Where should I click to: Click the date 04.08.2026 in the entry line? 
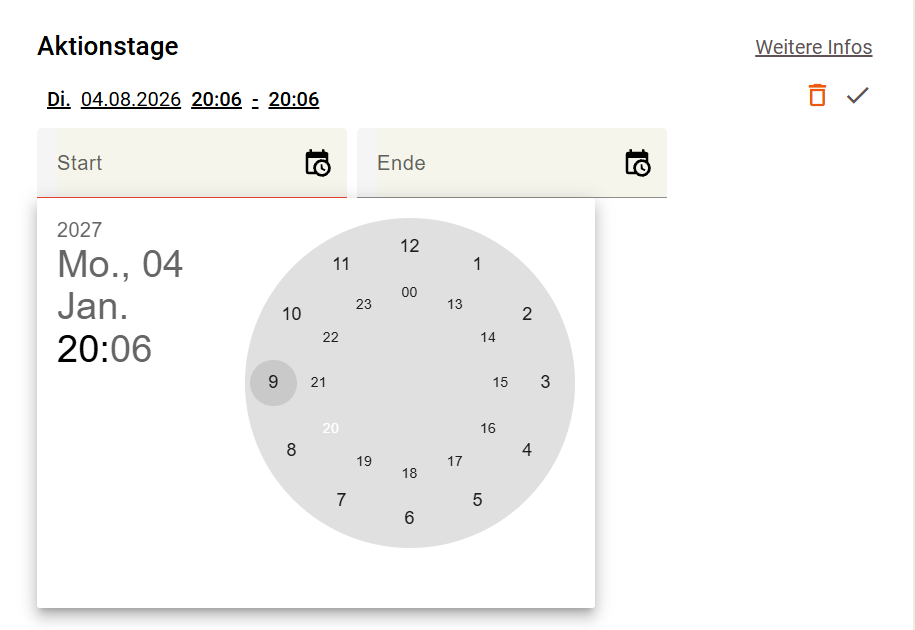(x=131, y=100)
